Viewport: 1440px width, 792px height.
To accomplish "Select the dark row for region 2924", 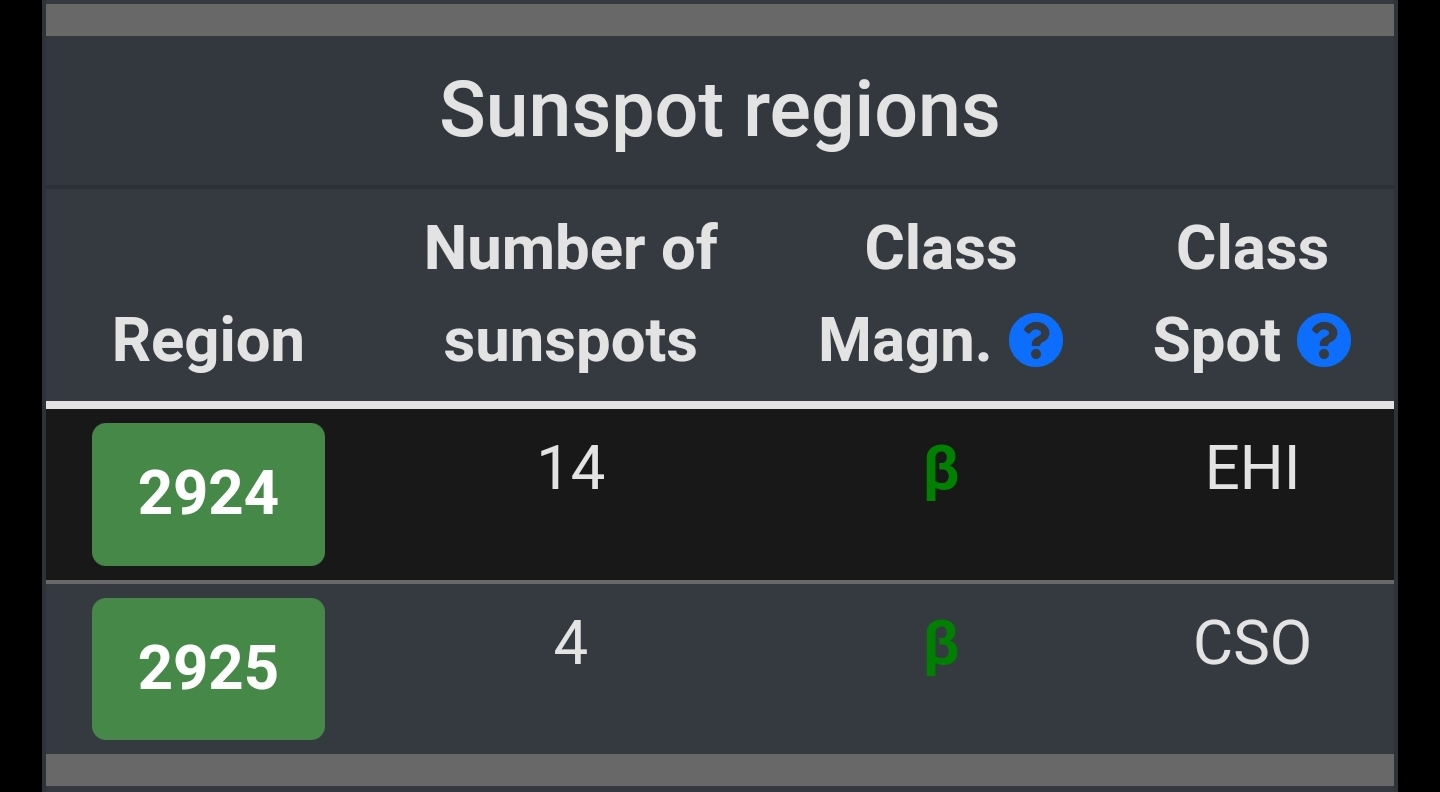I will (720, 494).
